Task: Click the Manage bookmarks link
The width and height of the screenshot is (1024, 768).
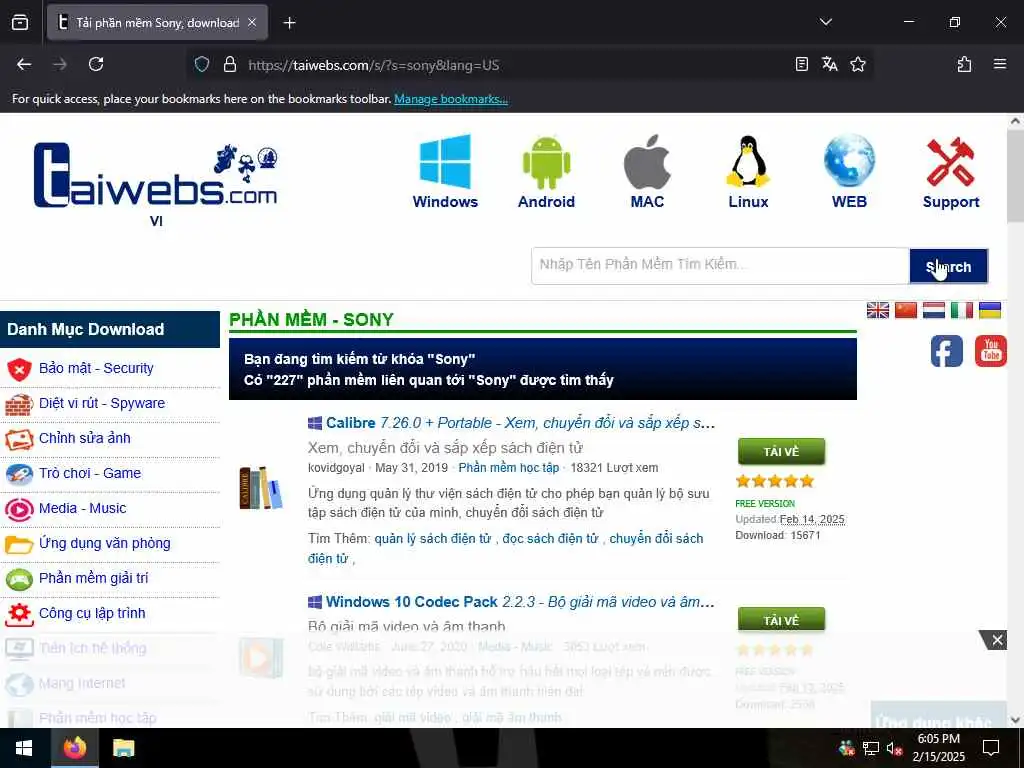Action: coord(451,99)
